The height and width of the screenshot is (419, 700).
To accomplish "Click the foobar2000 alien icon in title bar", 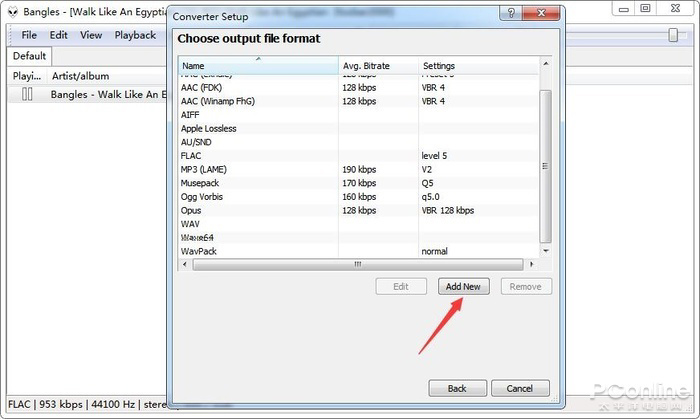I will [12, 12].
